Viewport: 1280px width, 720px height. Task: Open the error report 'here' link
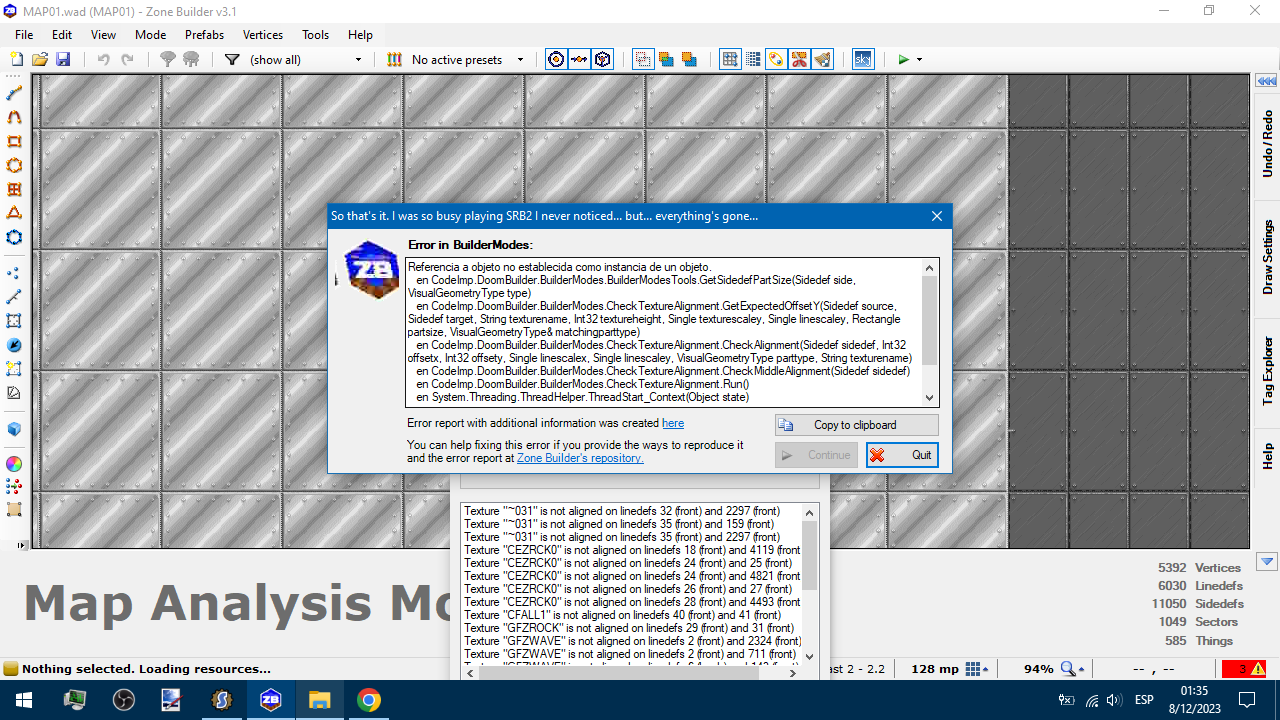673,424
